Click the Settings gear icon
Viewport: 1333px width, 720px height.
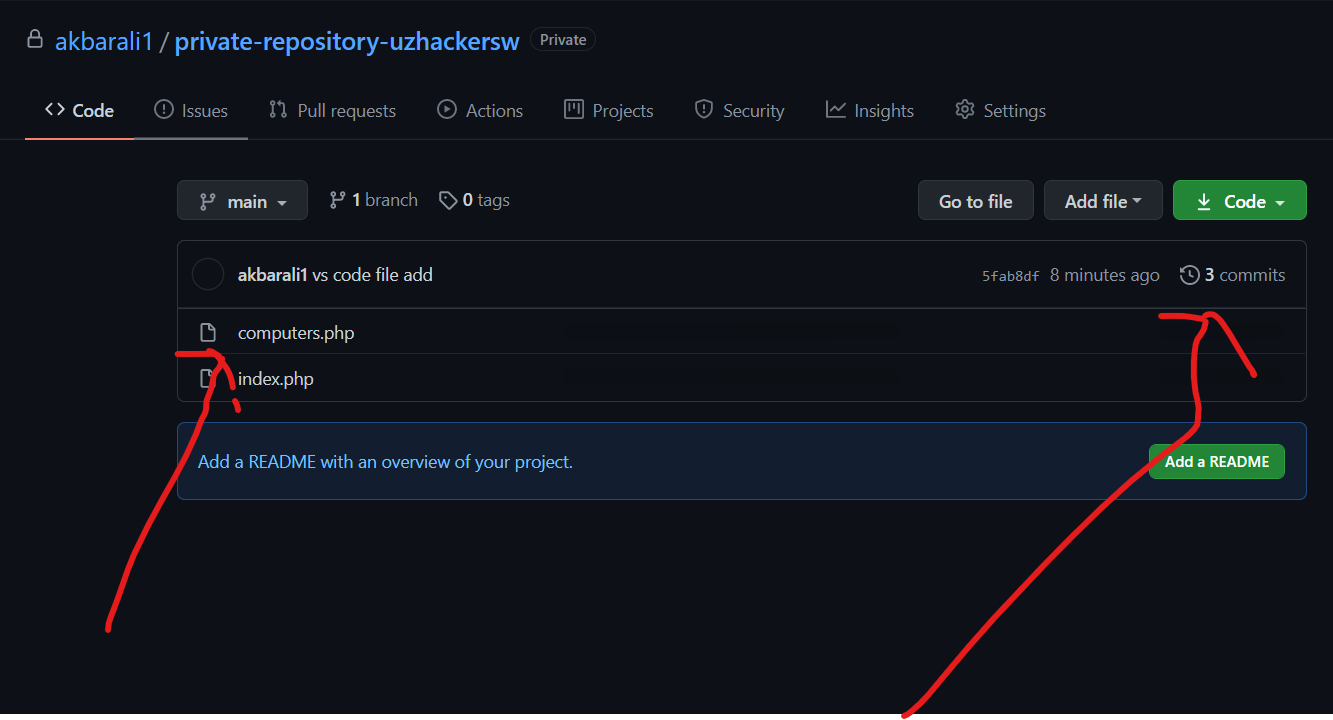point(965,110)
